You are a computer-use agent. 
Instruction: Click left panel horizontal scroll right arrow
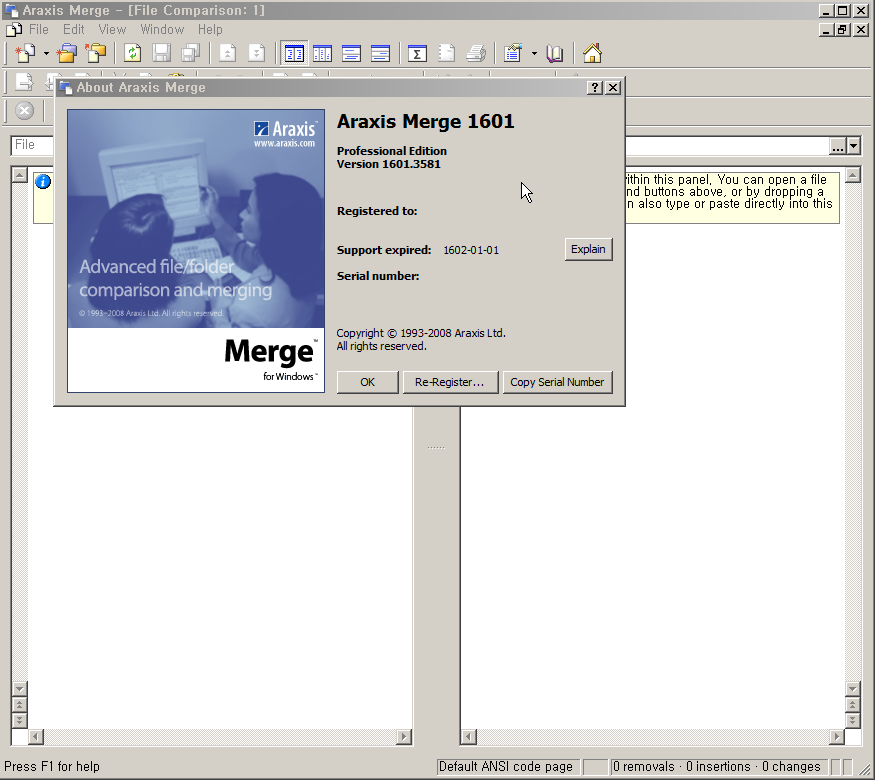tap(404, 737)
